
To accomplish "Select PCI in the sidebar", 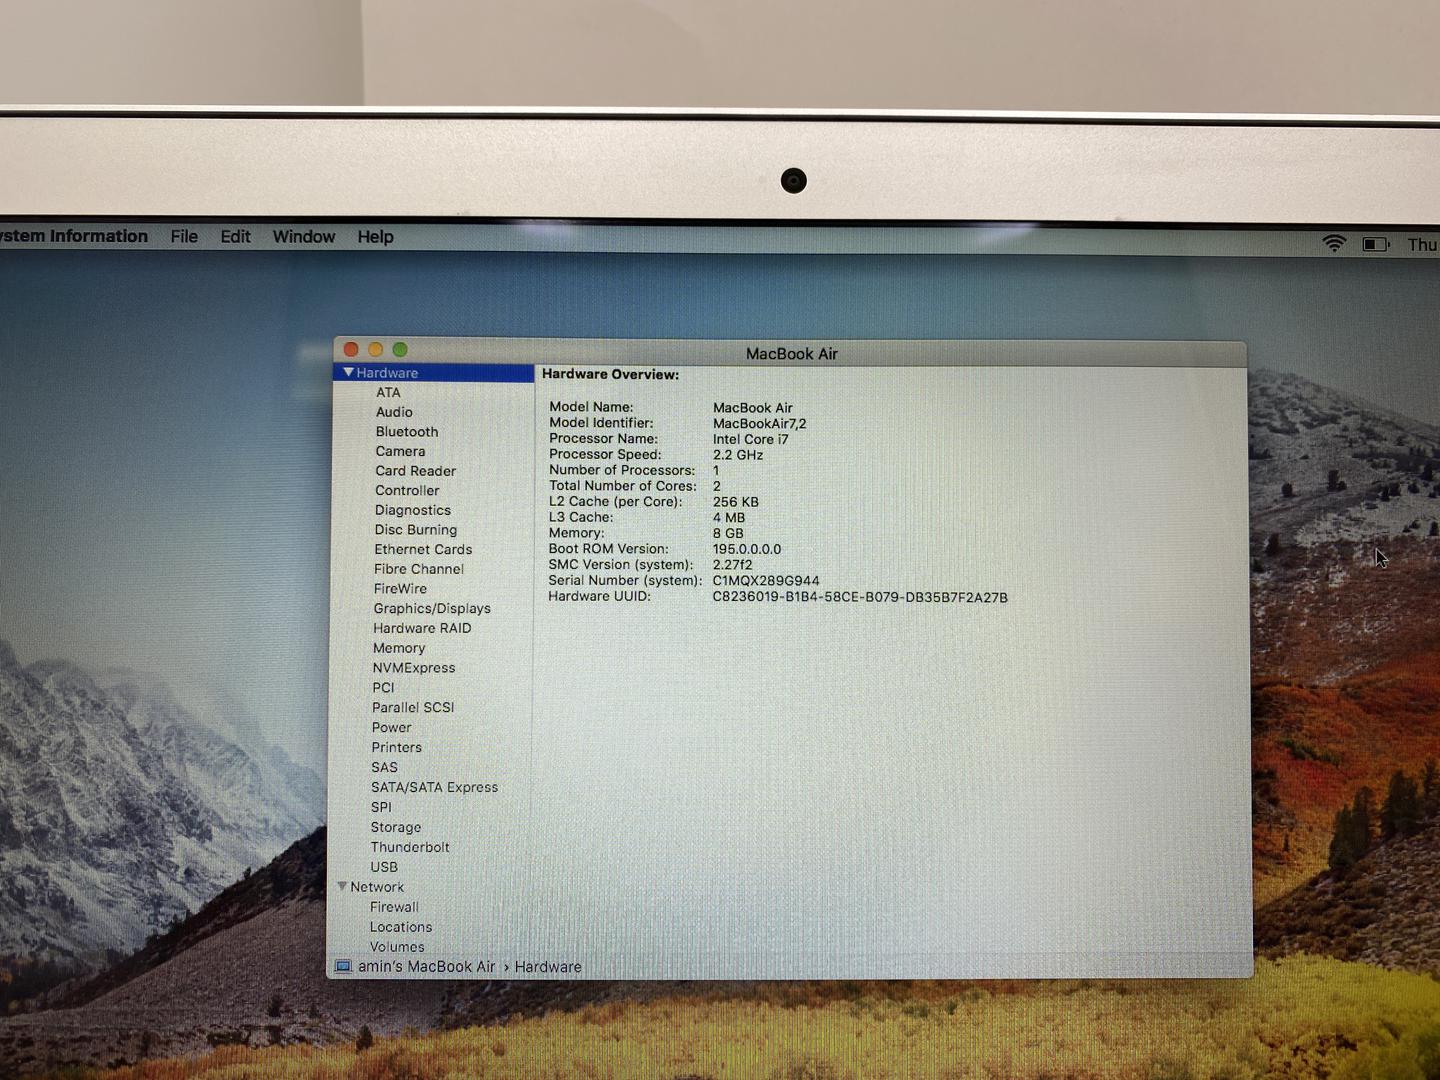I will [x=383, y=688].
